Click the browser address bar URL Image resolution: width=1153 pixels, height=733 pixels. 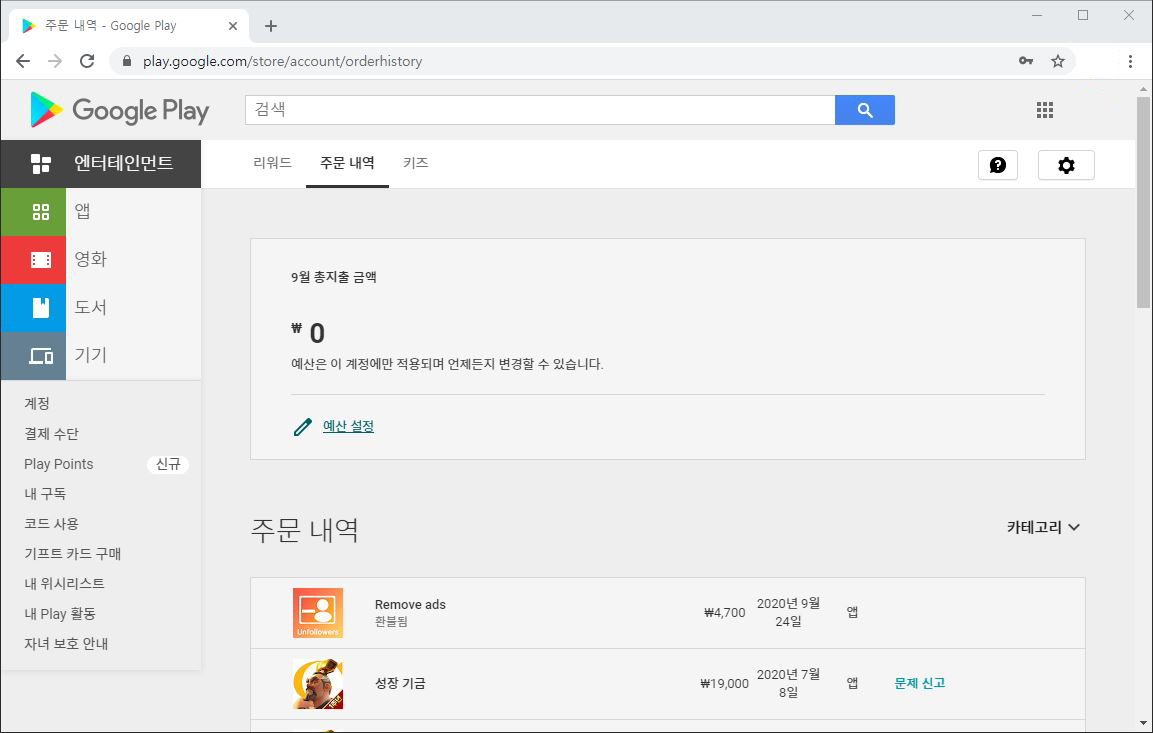(x=282, y=61)
